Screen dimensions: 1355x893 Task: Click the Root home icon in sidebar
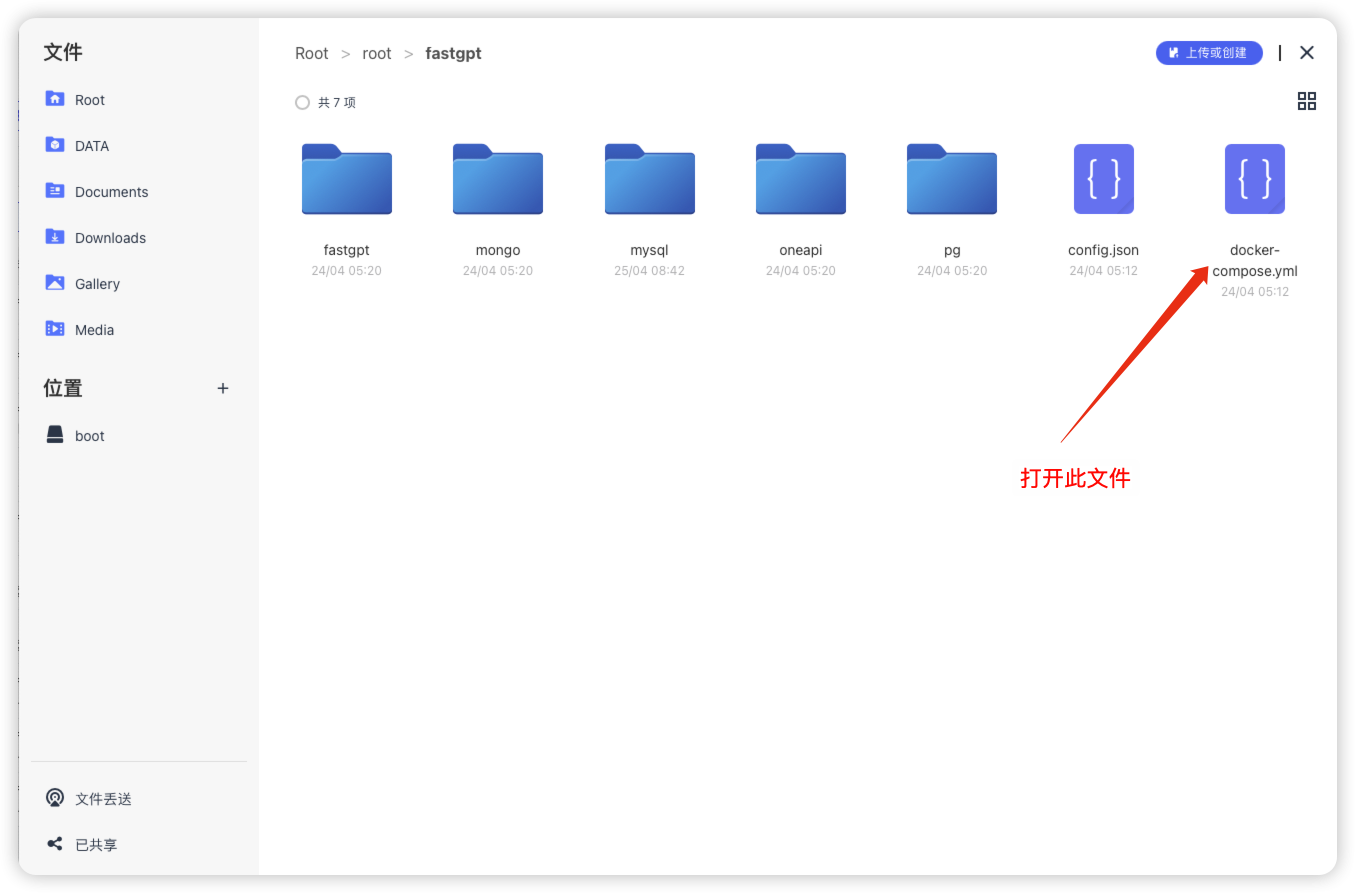pyautogui.click(x=55, y=99)
